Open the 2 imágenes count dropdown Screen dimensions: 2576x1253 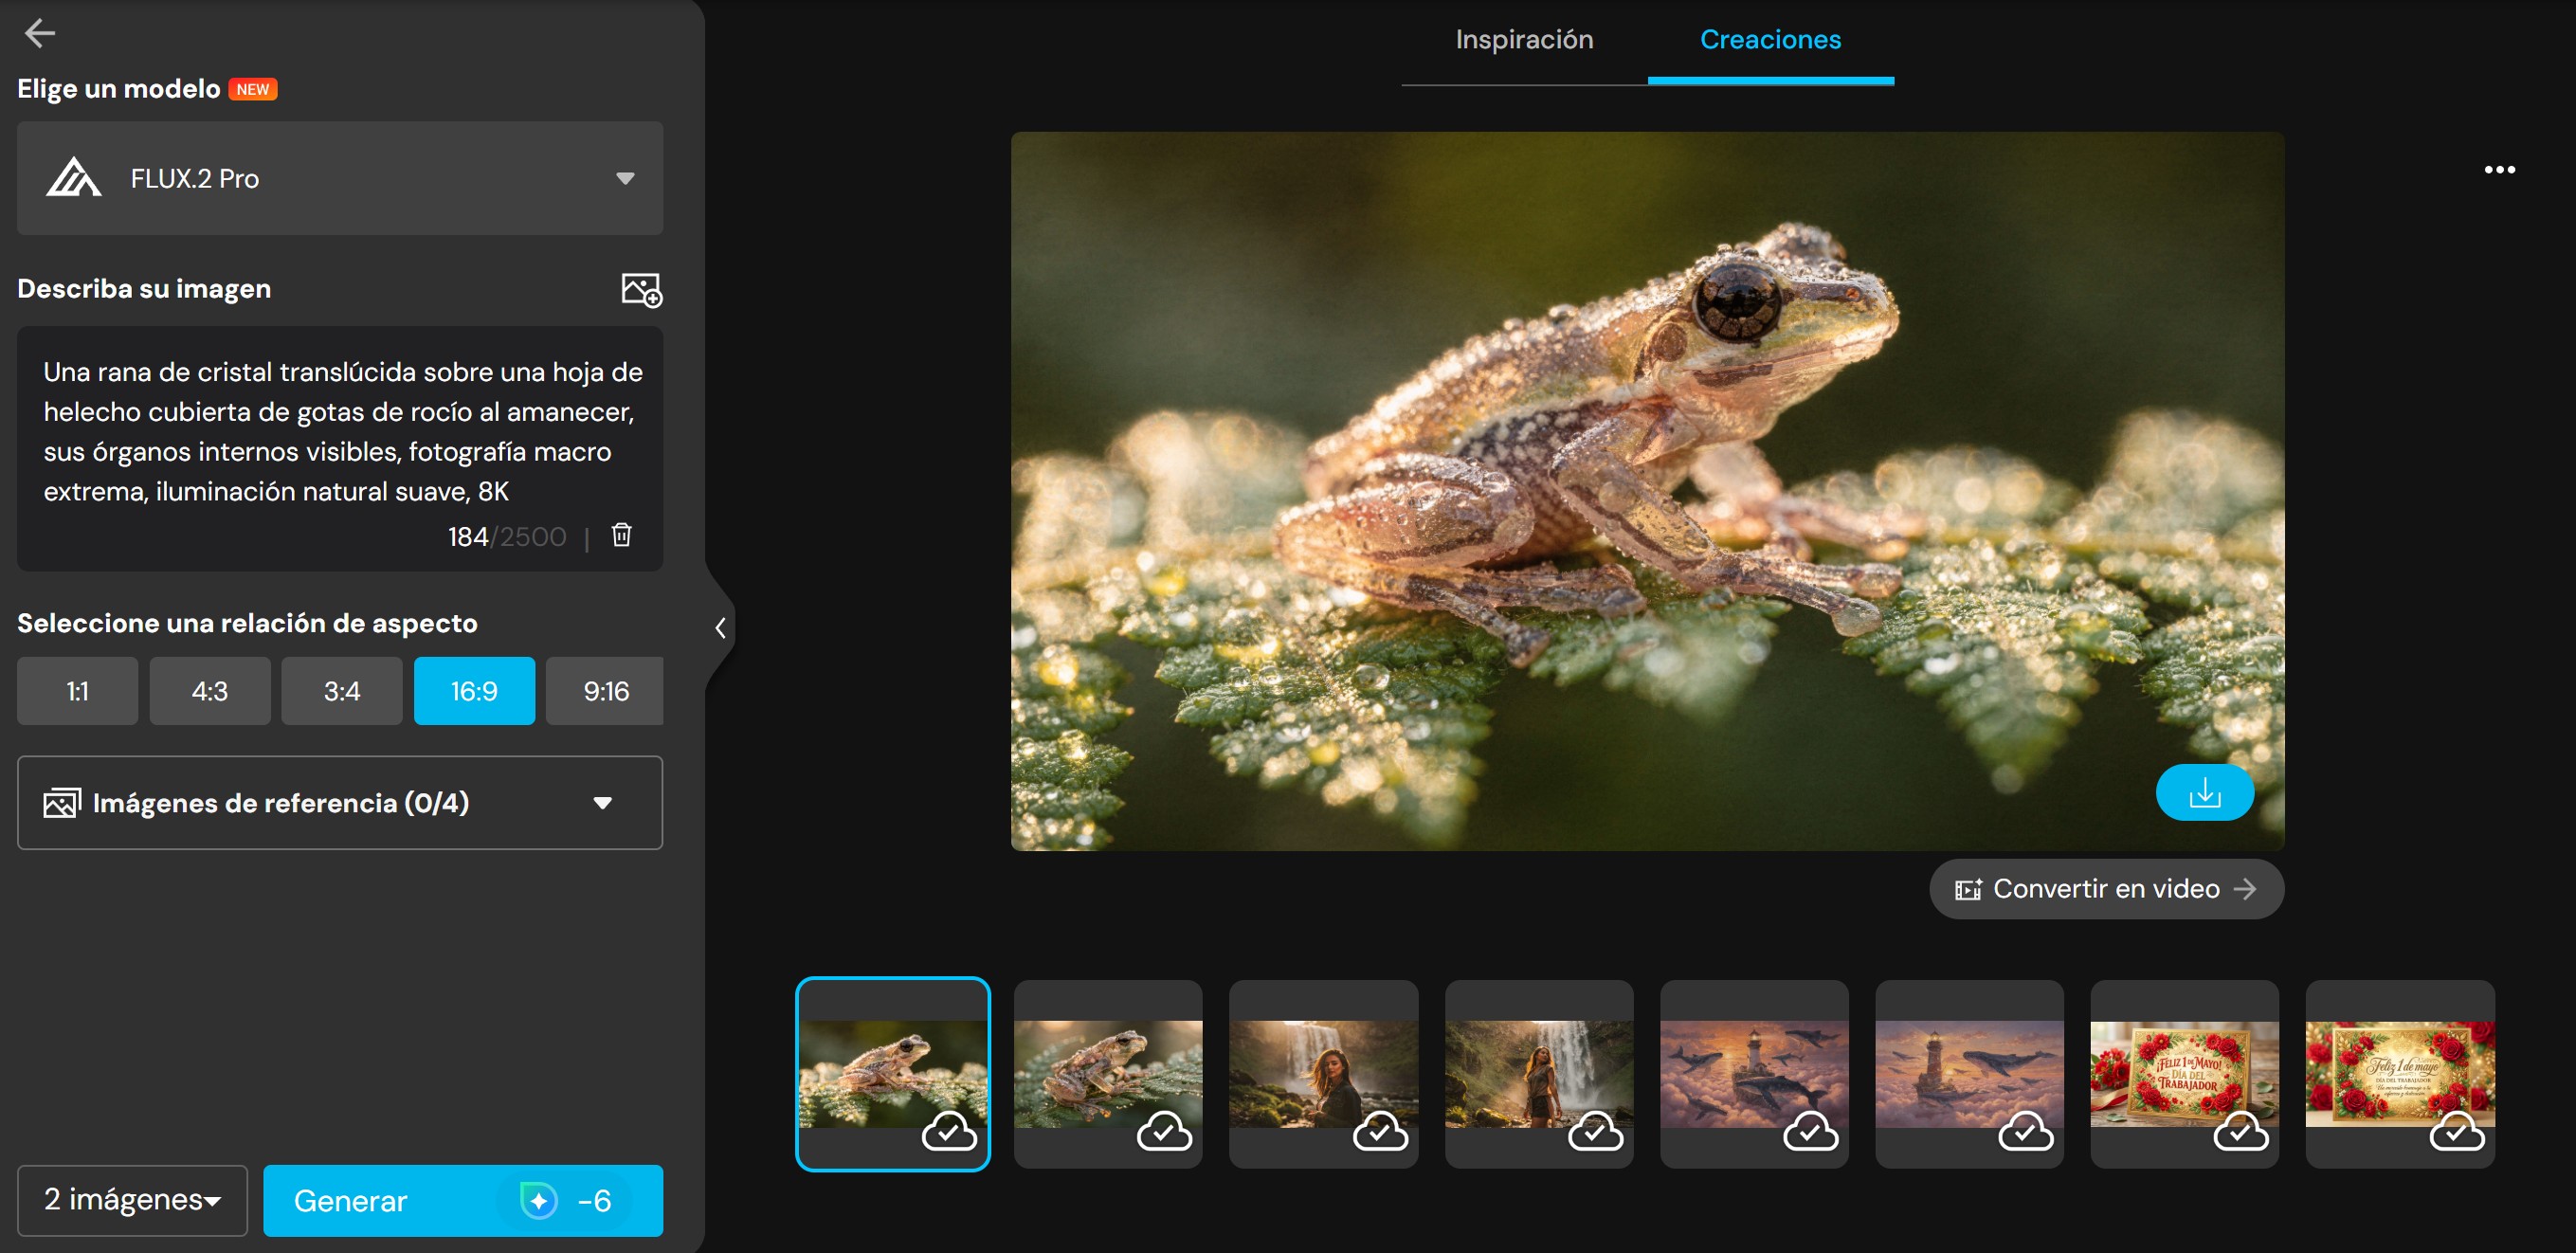coord(132,1200)
